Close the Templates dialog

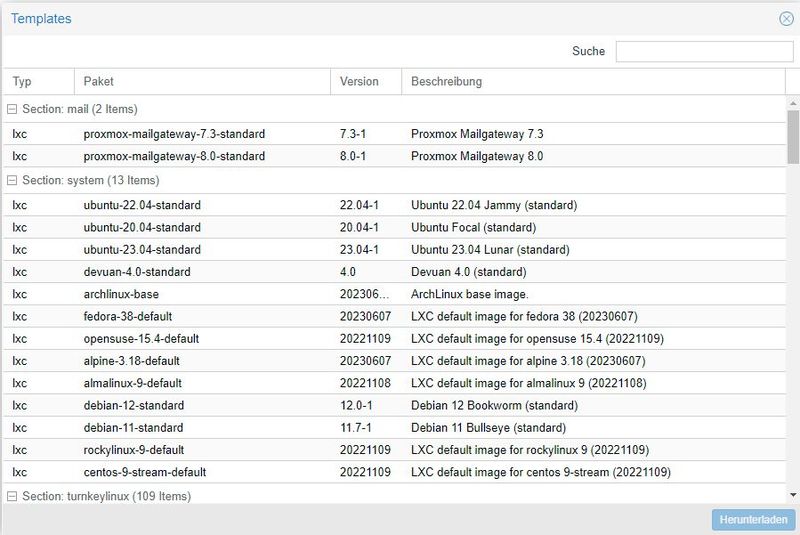[x=786, y=19]
